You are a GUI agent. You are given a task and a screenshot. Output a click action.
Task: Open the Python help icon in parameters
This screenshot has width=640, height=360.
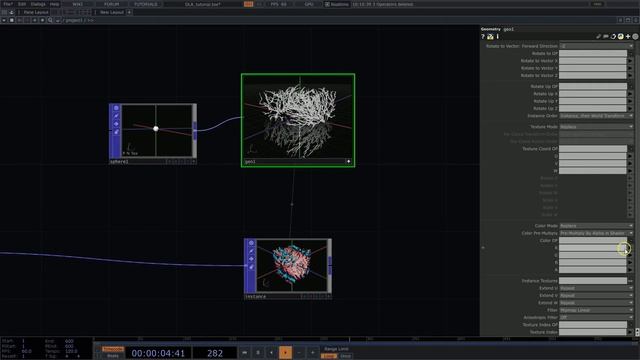click(x=490, y=37)
